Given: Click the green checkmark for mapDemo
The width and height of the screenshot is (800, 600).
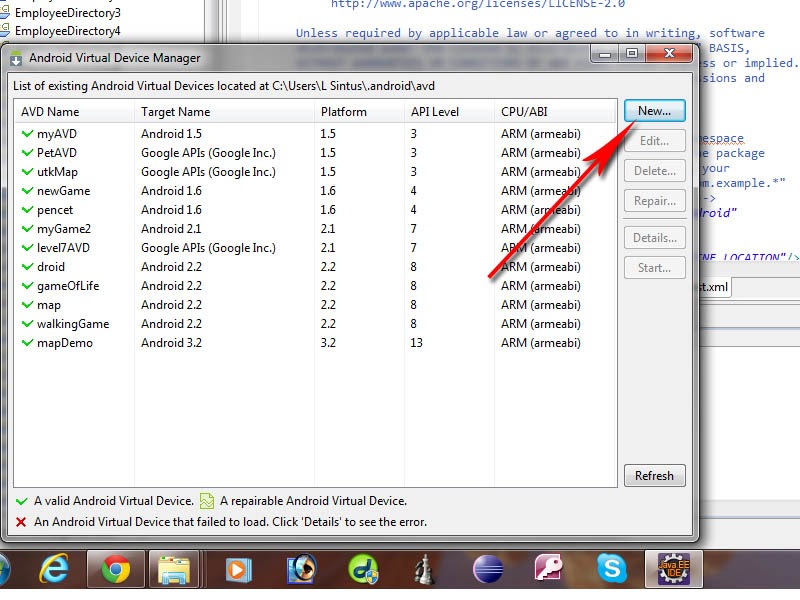Looking at the screenshot, I should (x=28, y=343).
